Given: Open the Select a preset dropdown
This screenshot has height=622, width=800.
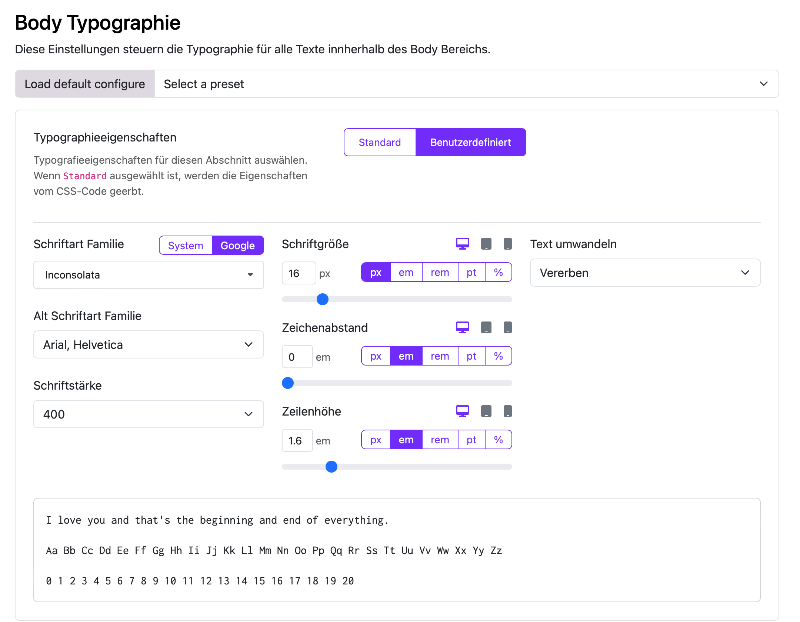Looking at the screenshot, I should click(x=466, y=84).
